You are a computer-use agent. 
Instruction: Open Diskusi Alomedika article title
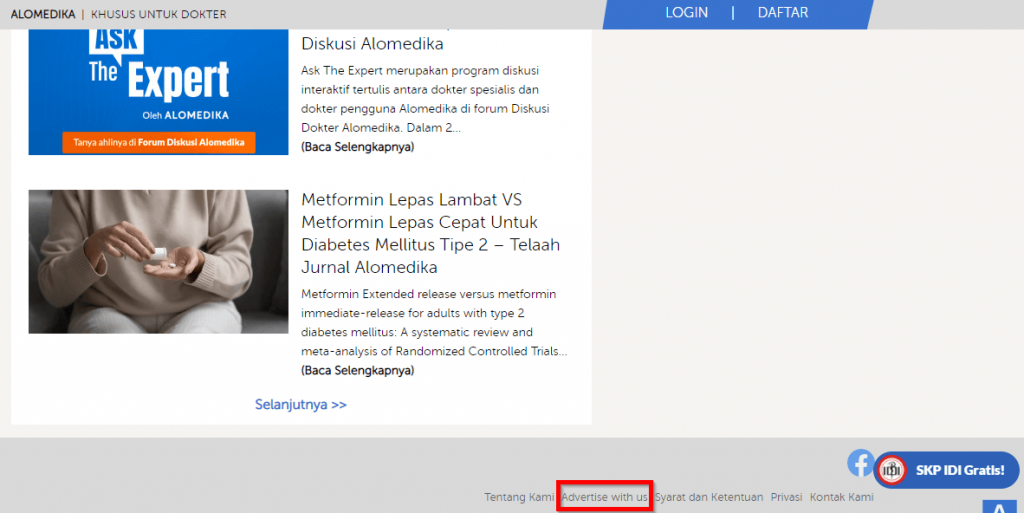tap(372, 44)
